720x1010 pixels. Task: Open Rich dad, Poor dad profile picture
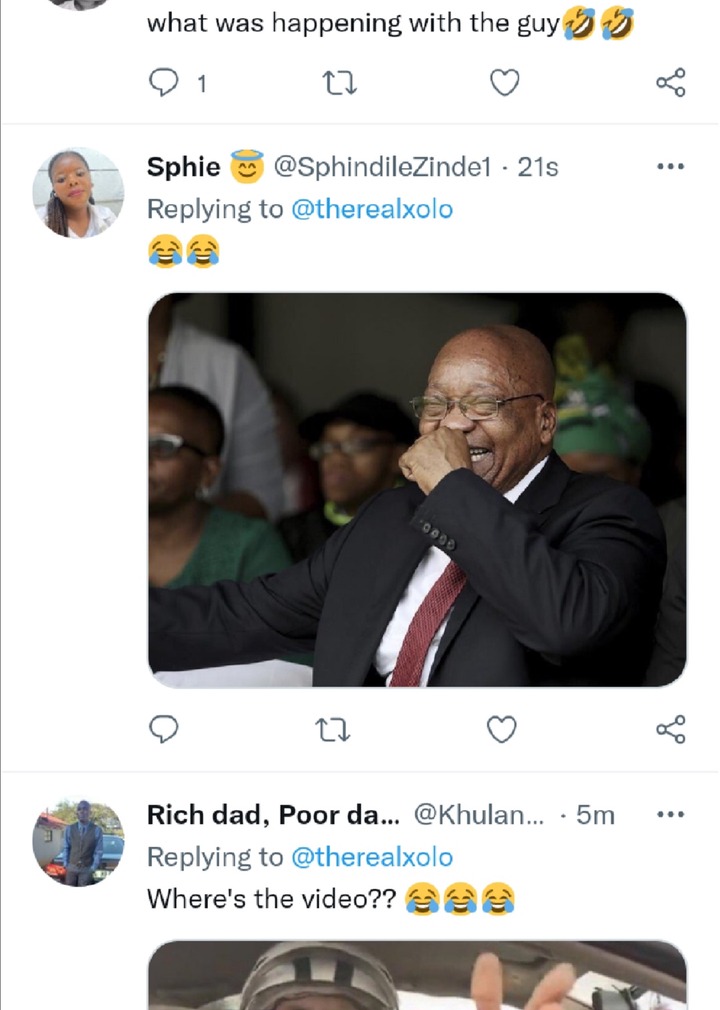click(x=78, y=841)
